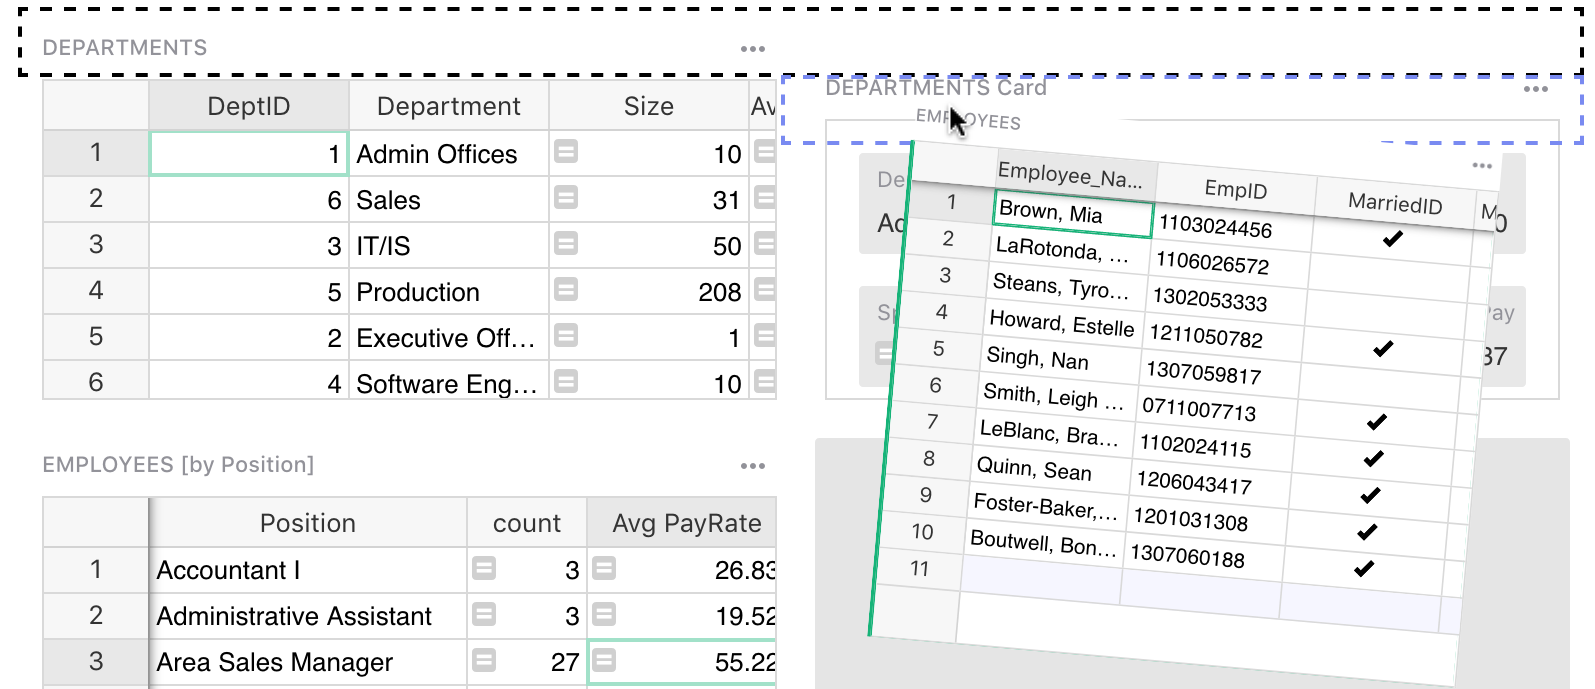Click formula icon in Software Eng Size cell

pyautogui.click(x=566, y=382)
